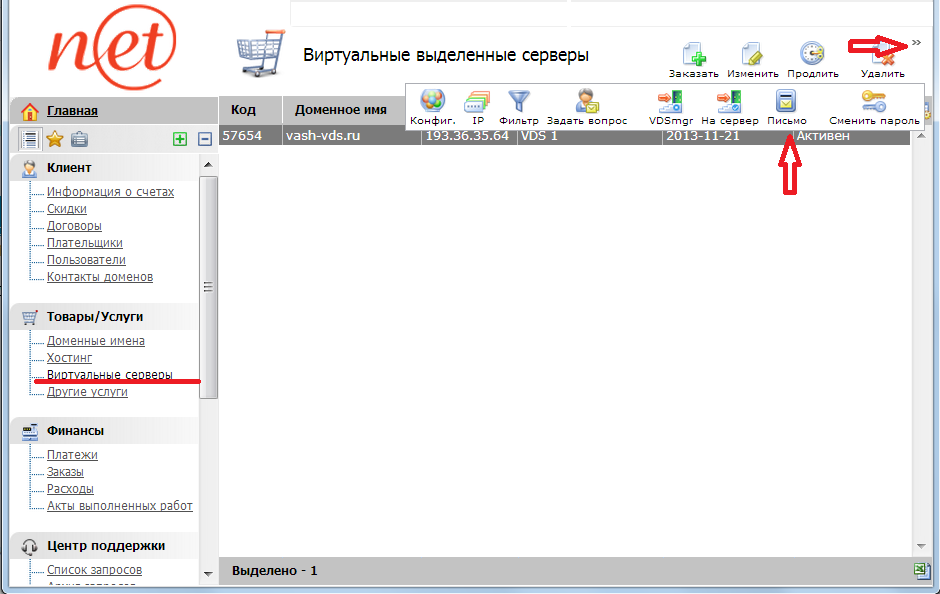Click the Удалить delete icon
Screen dimensions: 940x594
[881, 58]
